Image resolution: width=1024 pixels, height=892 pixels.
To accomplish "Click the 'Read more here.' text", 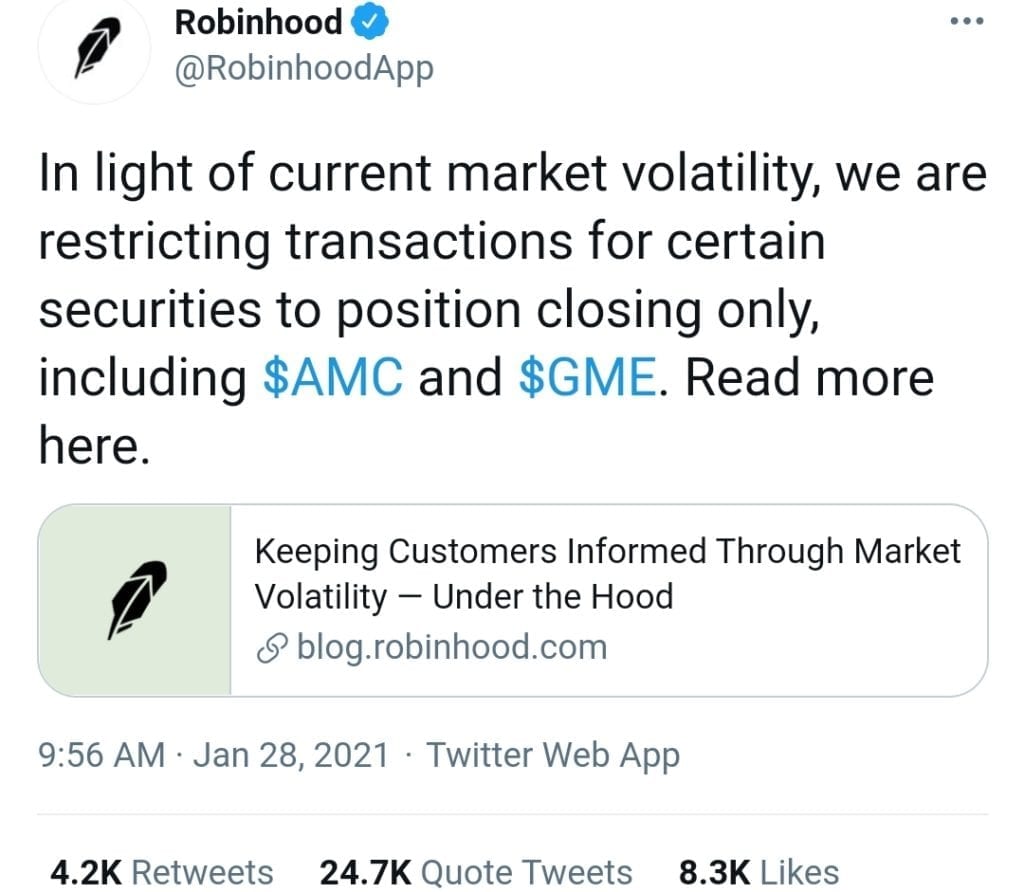I will [487, 411].
